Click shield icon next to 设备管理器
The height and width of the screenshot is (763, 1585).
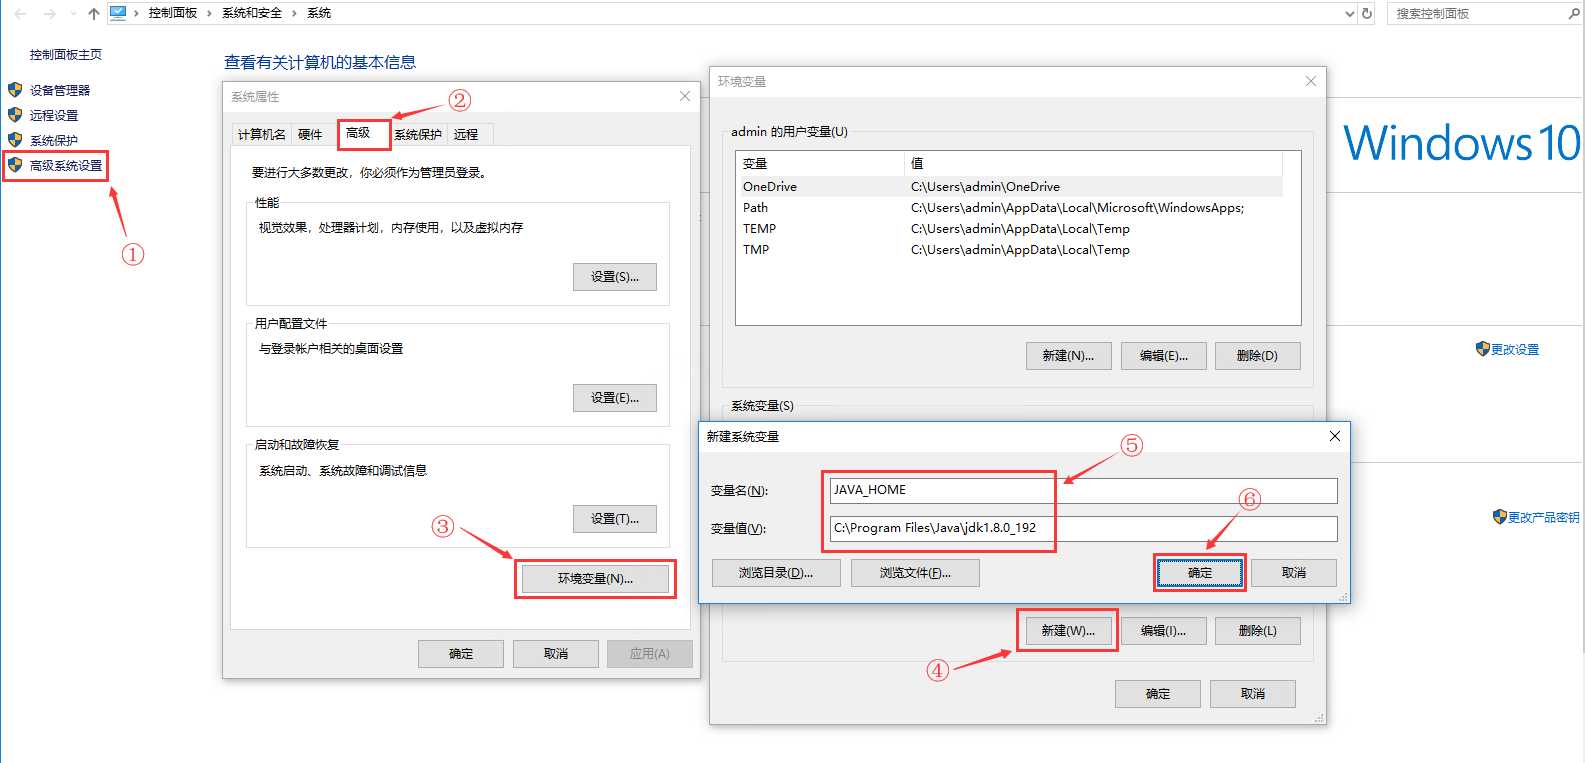click(x=15, y=90)
